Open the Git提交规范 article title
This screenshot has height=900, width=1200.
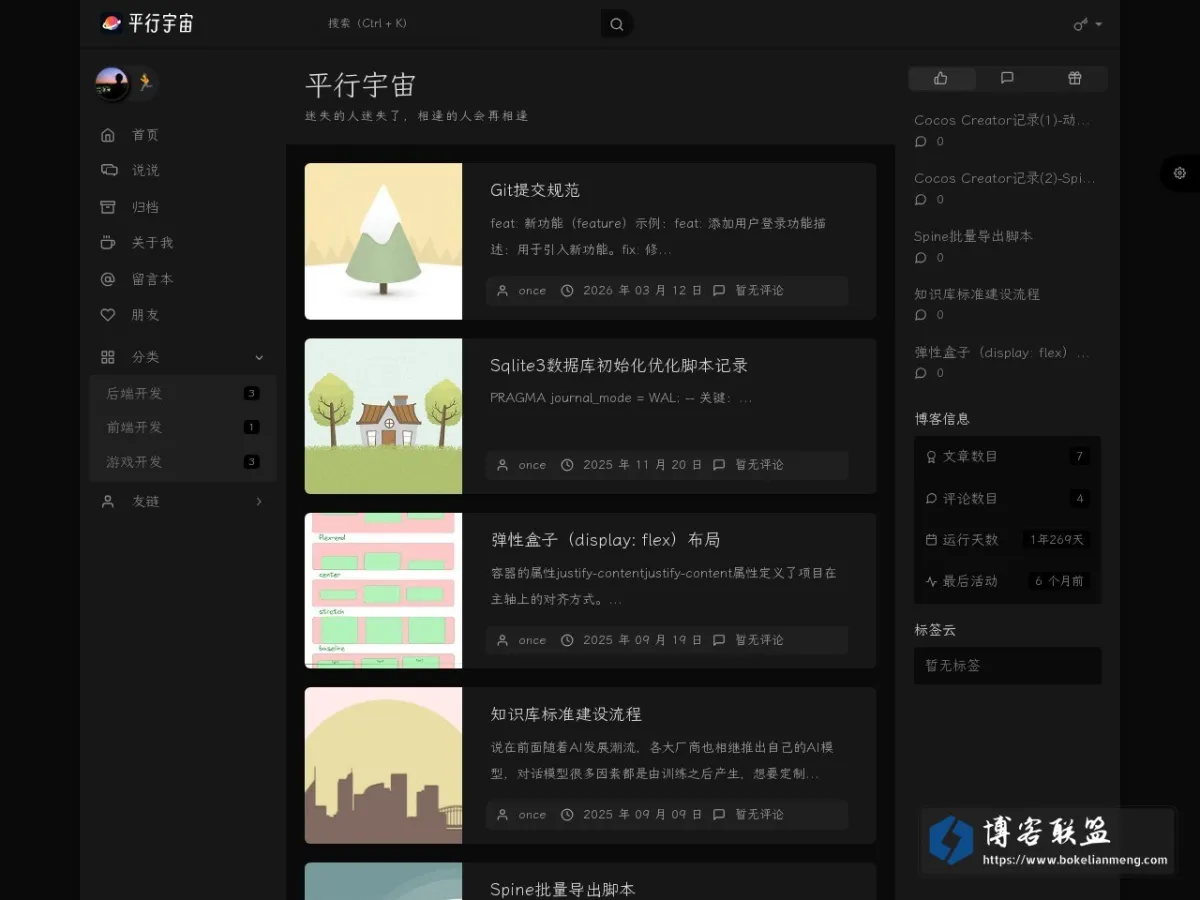[x=535, y=190]
